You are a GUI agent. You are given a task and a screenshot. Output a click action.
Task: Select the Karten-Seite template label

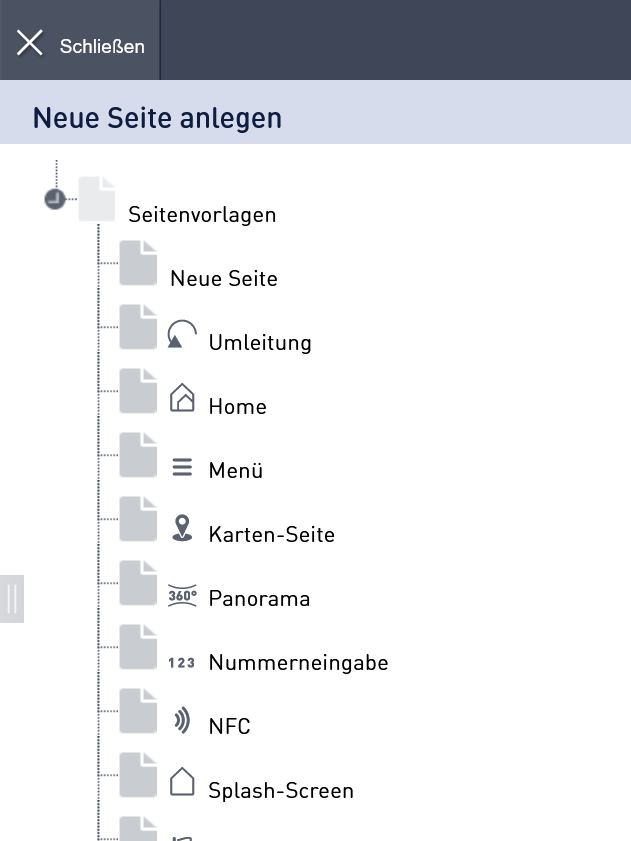(x=272, y=534)
